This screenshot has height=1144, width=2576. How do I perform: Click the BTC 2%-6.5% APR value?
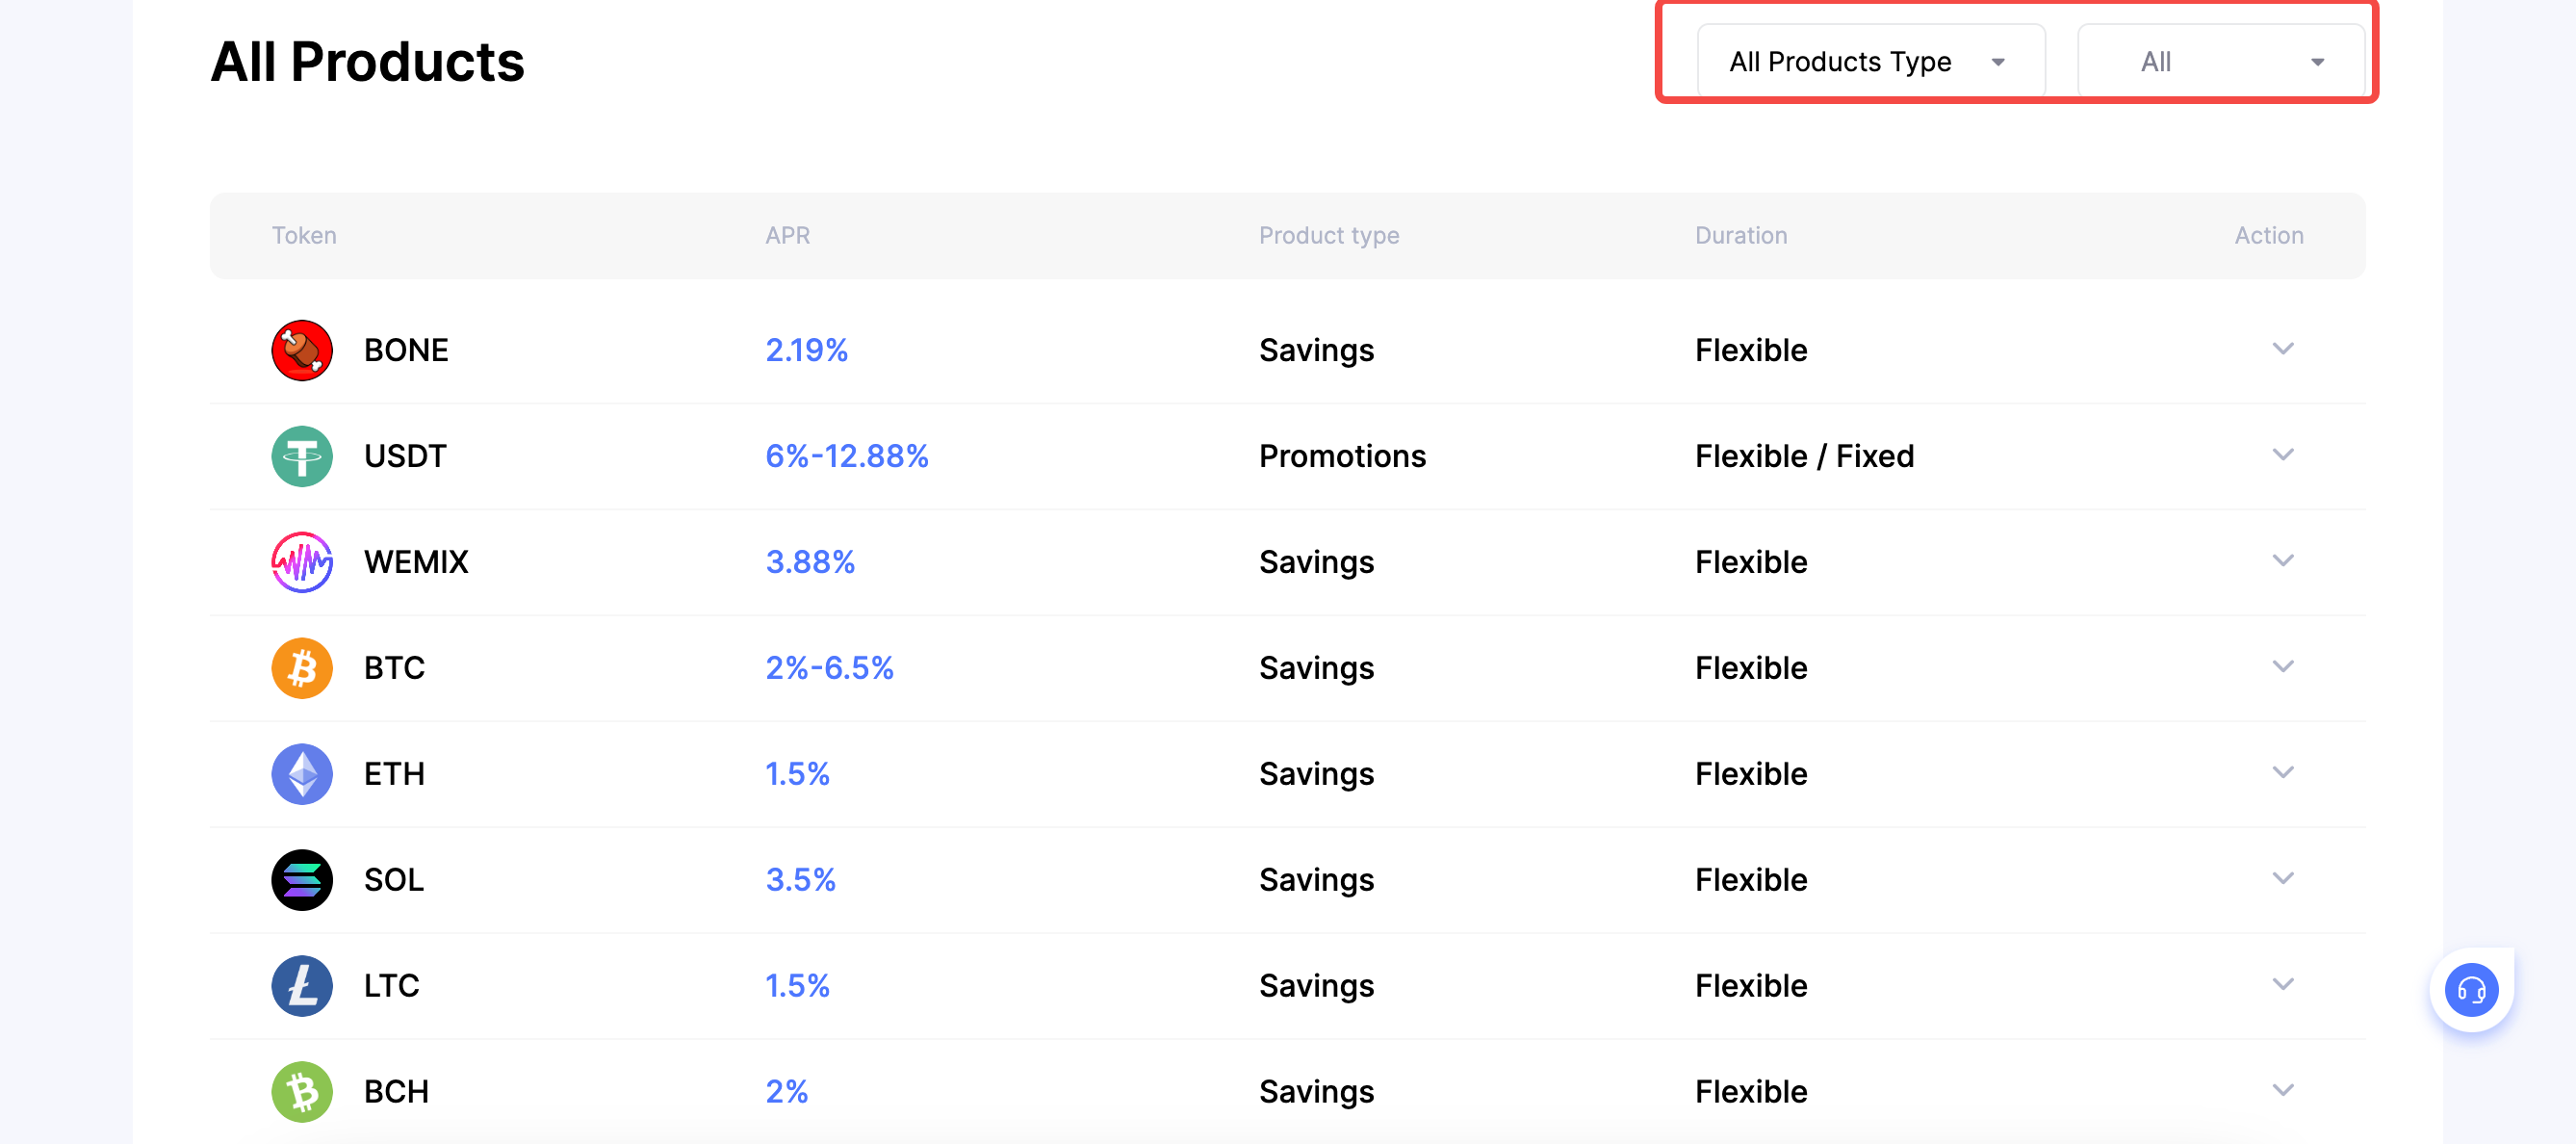(x=829, y=668)
